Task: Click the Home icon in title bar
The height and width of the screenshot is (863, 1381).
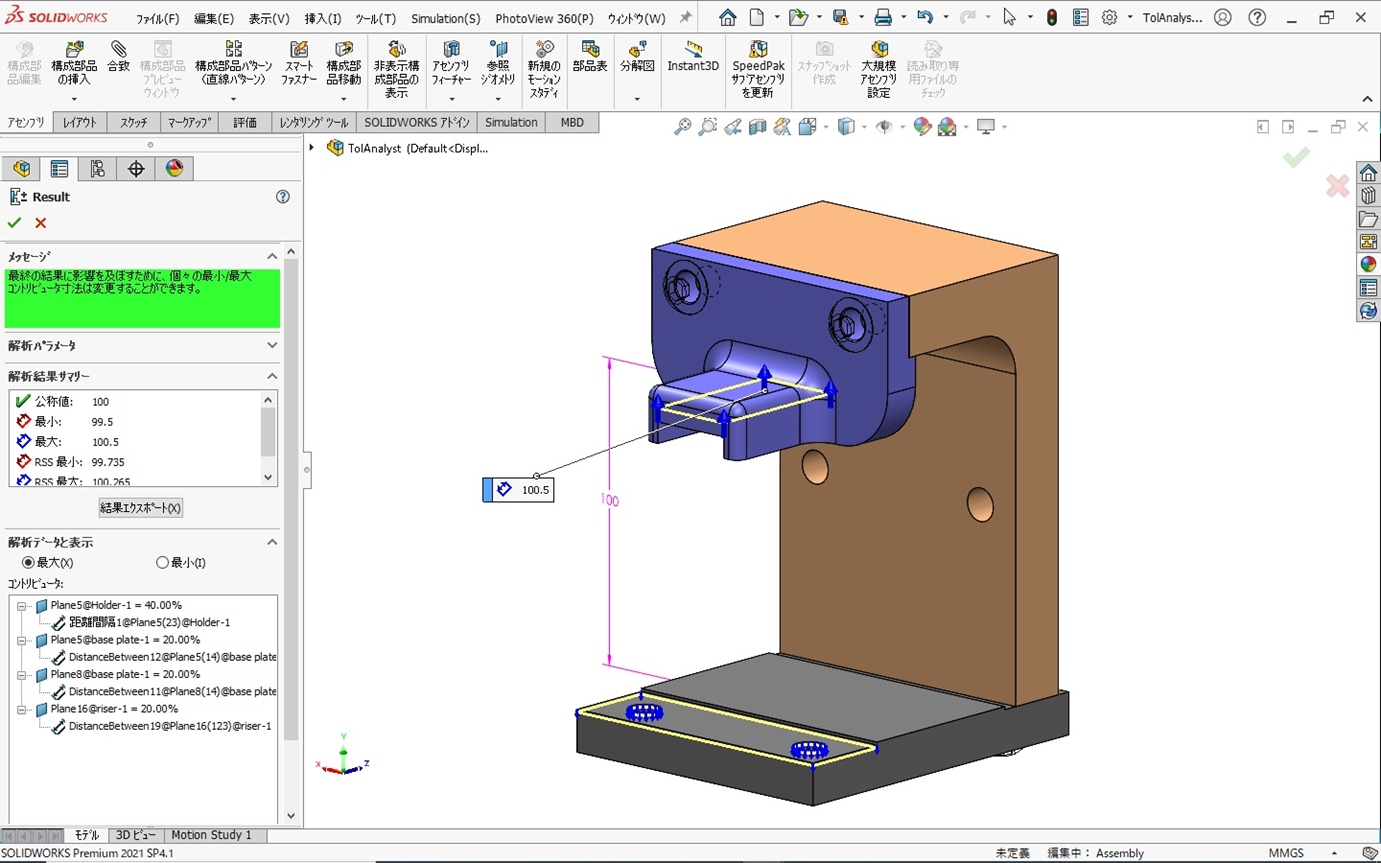Action: pyautogui.click(x=728, y=17)
